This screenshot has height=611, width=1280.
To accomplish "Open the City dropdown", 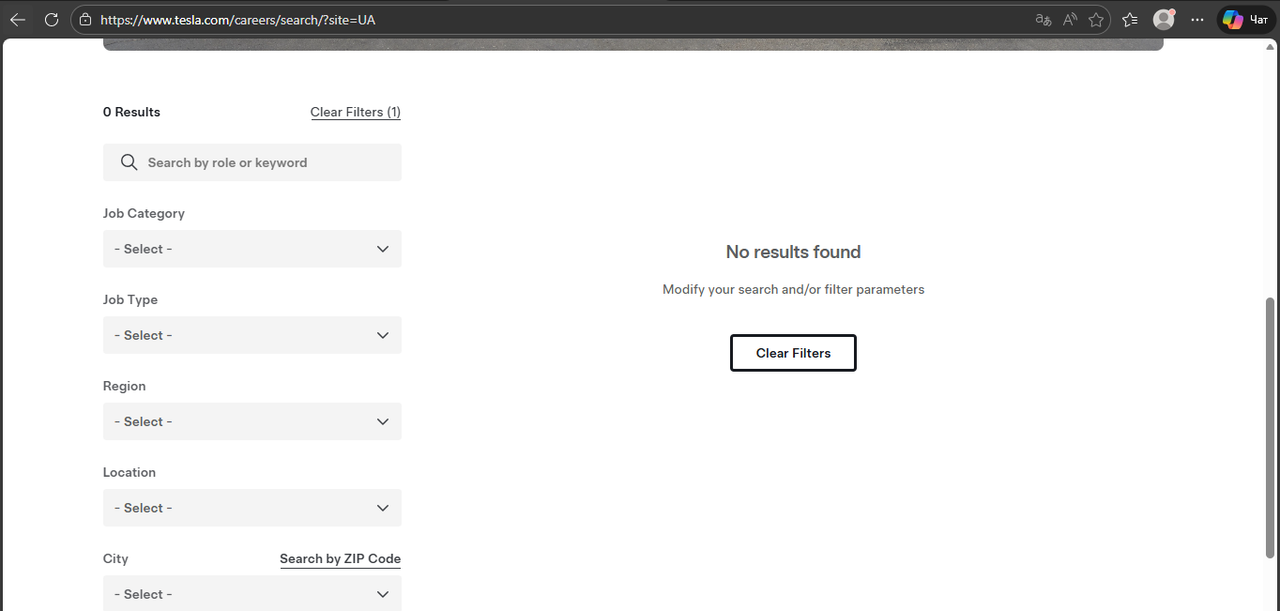I will coord(252,593).
